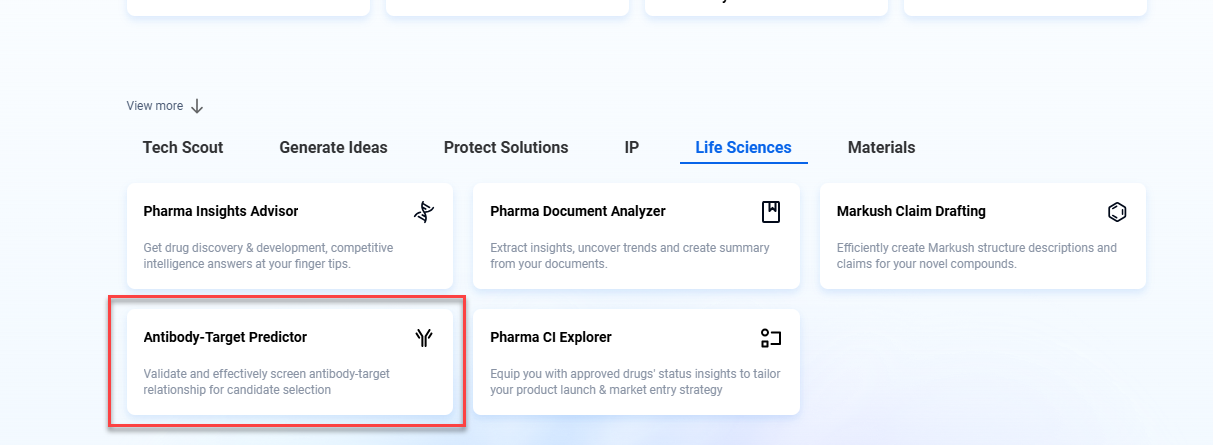Viewport: 1213px width, 445px height.
Task: Open the Generate Ideas tab
Action: click(x=333, y=147)
